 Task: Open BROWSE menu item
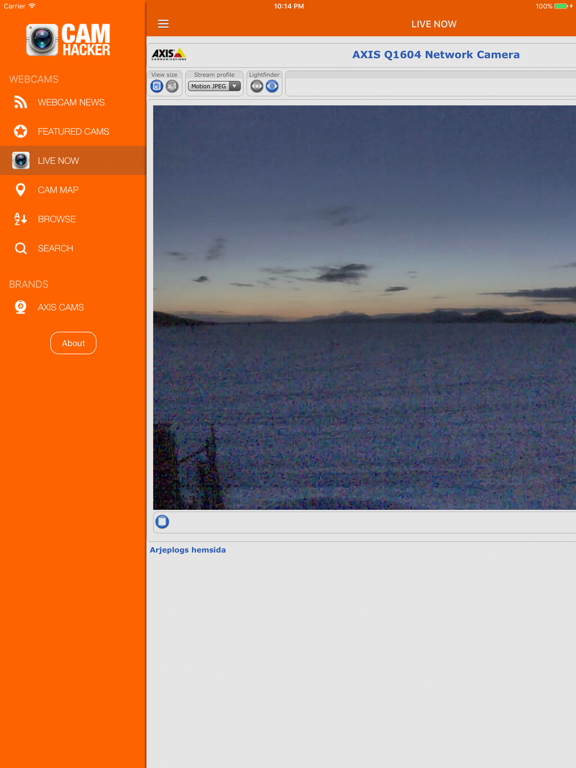coord(72,219)
